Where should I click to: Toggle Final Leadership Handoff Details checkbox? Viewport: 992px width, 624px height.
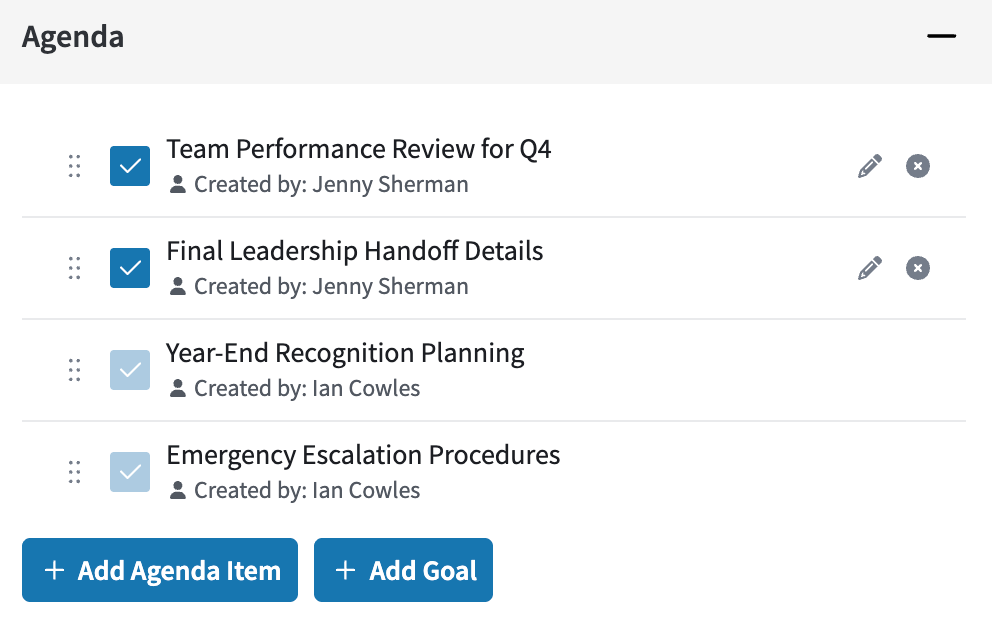130,268
